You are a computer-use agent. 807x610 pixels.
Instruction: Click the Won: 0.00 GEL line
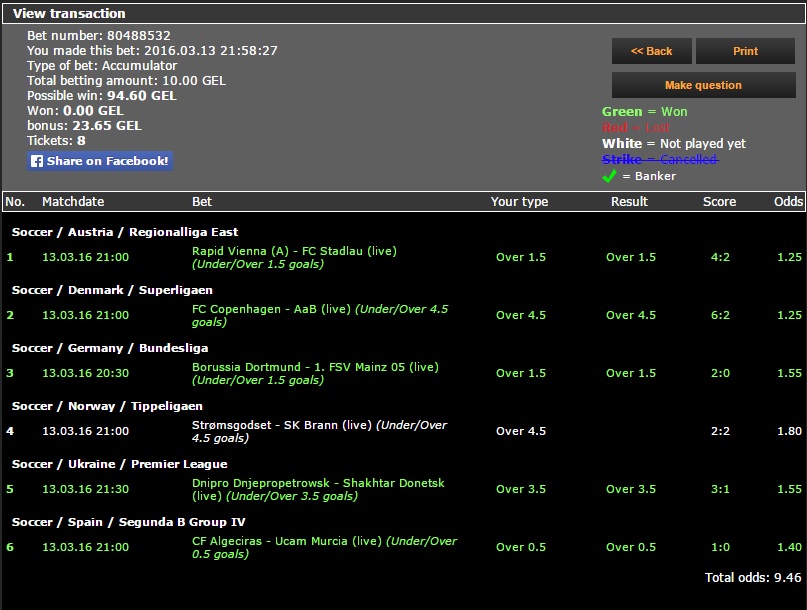[75, 111]
